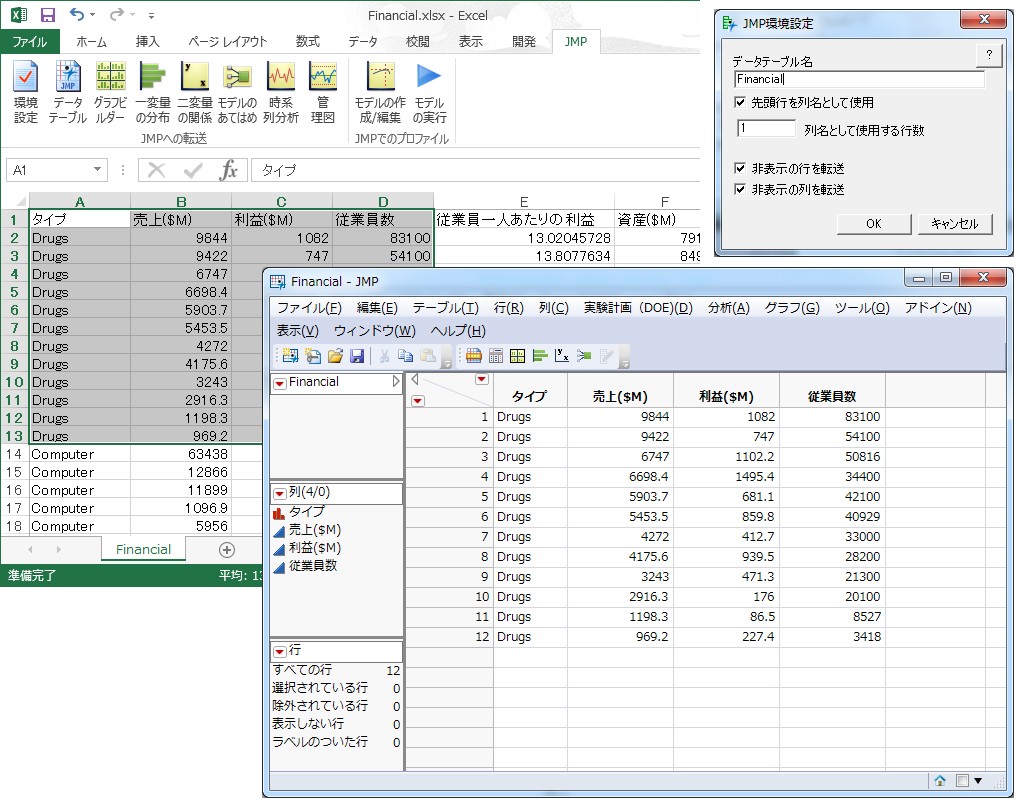1016x801 pixels.
Task: Click キャンセル in JMP環境設定 dialog
Action: pos(954,224)
